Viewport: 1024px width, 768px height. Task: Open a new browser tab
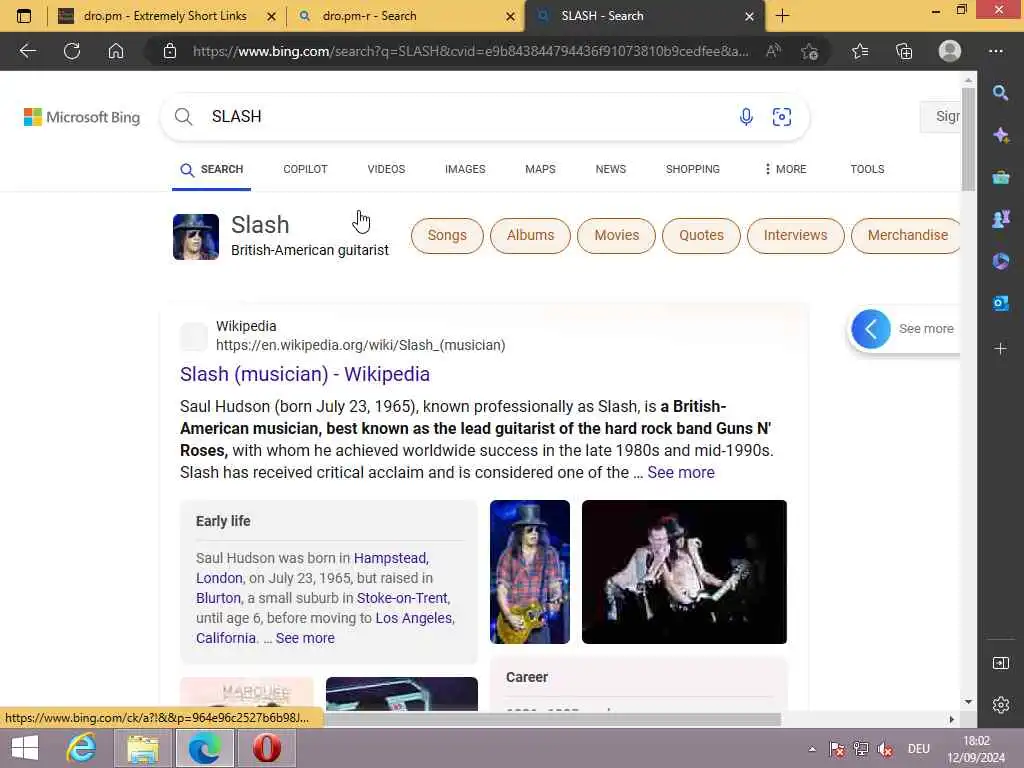(x=782, y=16)
